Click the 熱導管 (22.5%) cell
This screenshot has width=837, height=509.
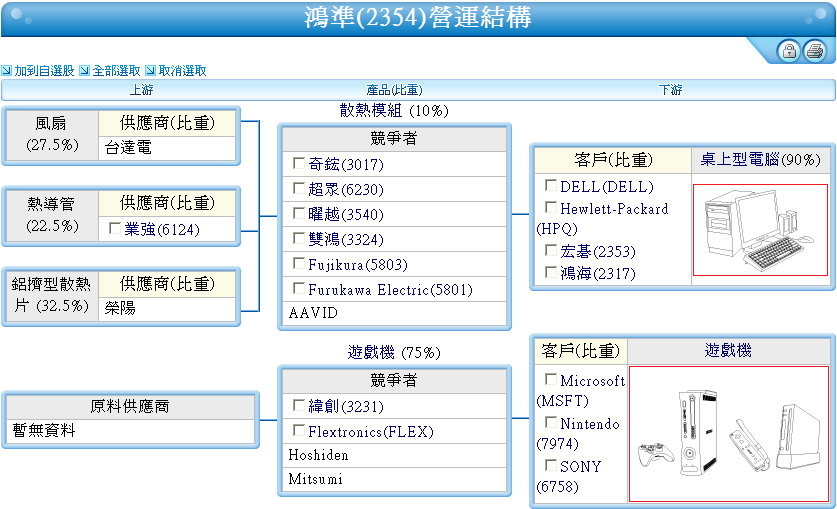point(52,215)
